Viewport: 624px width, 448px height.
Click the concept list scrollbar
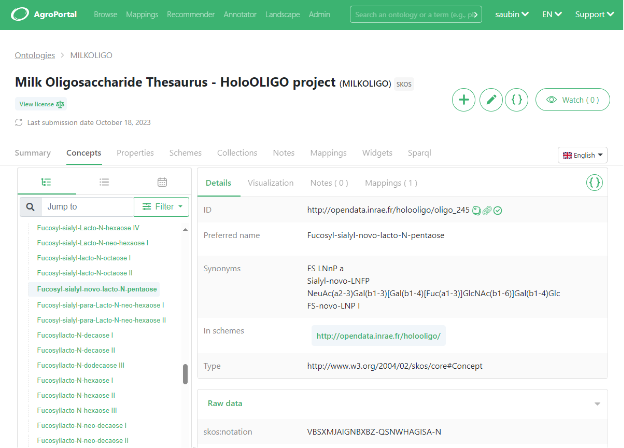click(x=185, y=373)
